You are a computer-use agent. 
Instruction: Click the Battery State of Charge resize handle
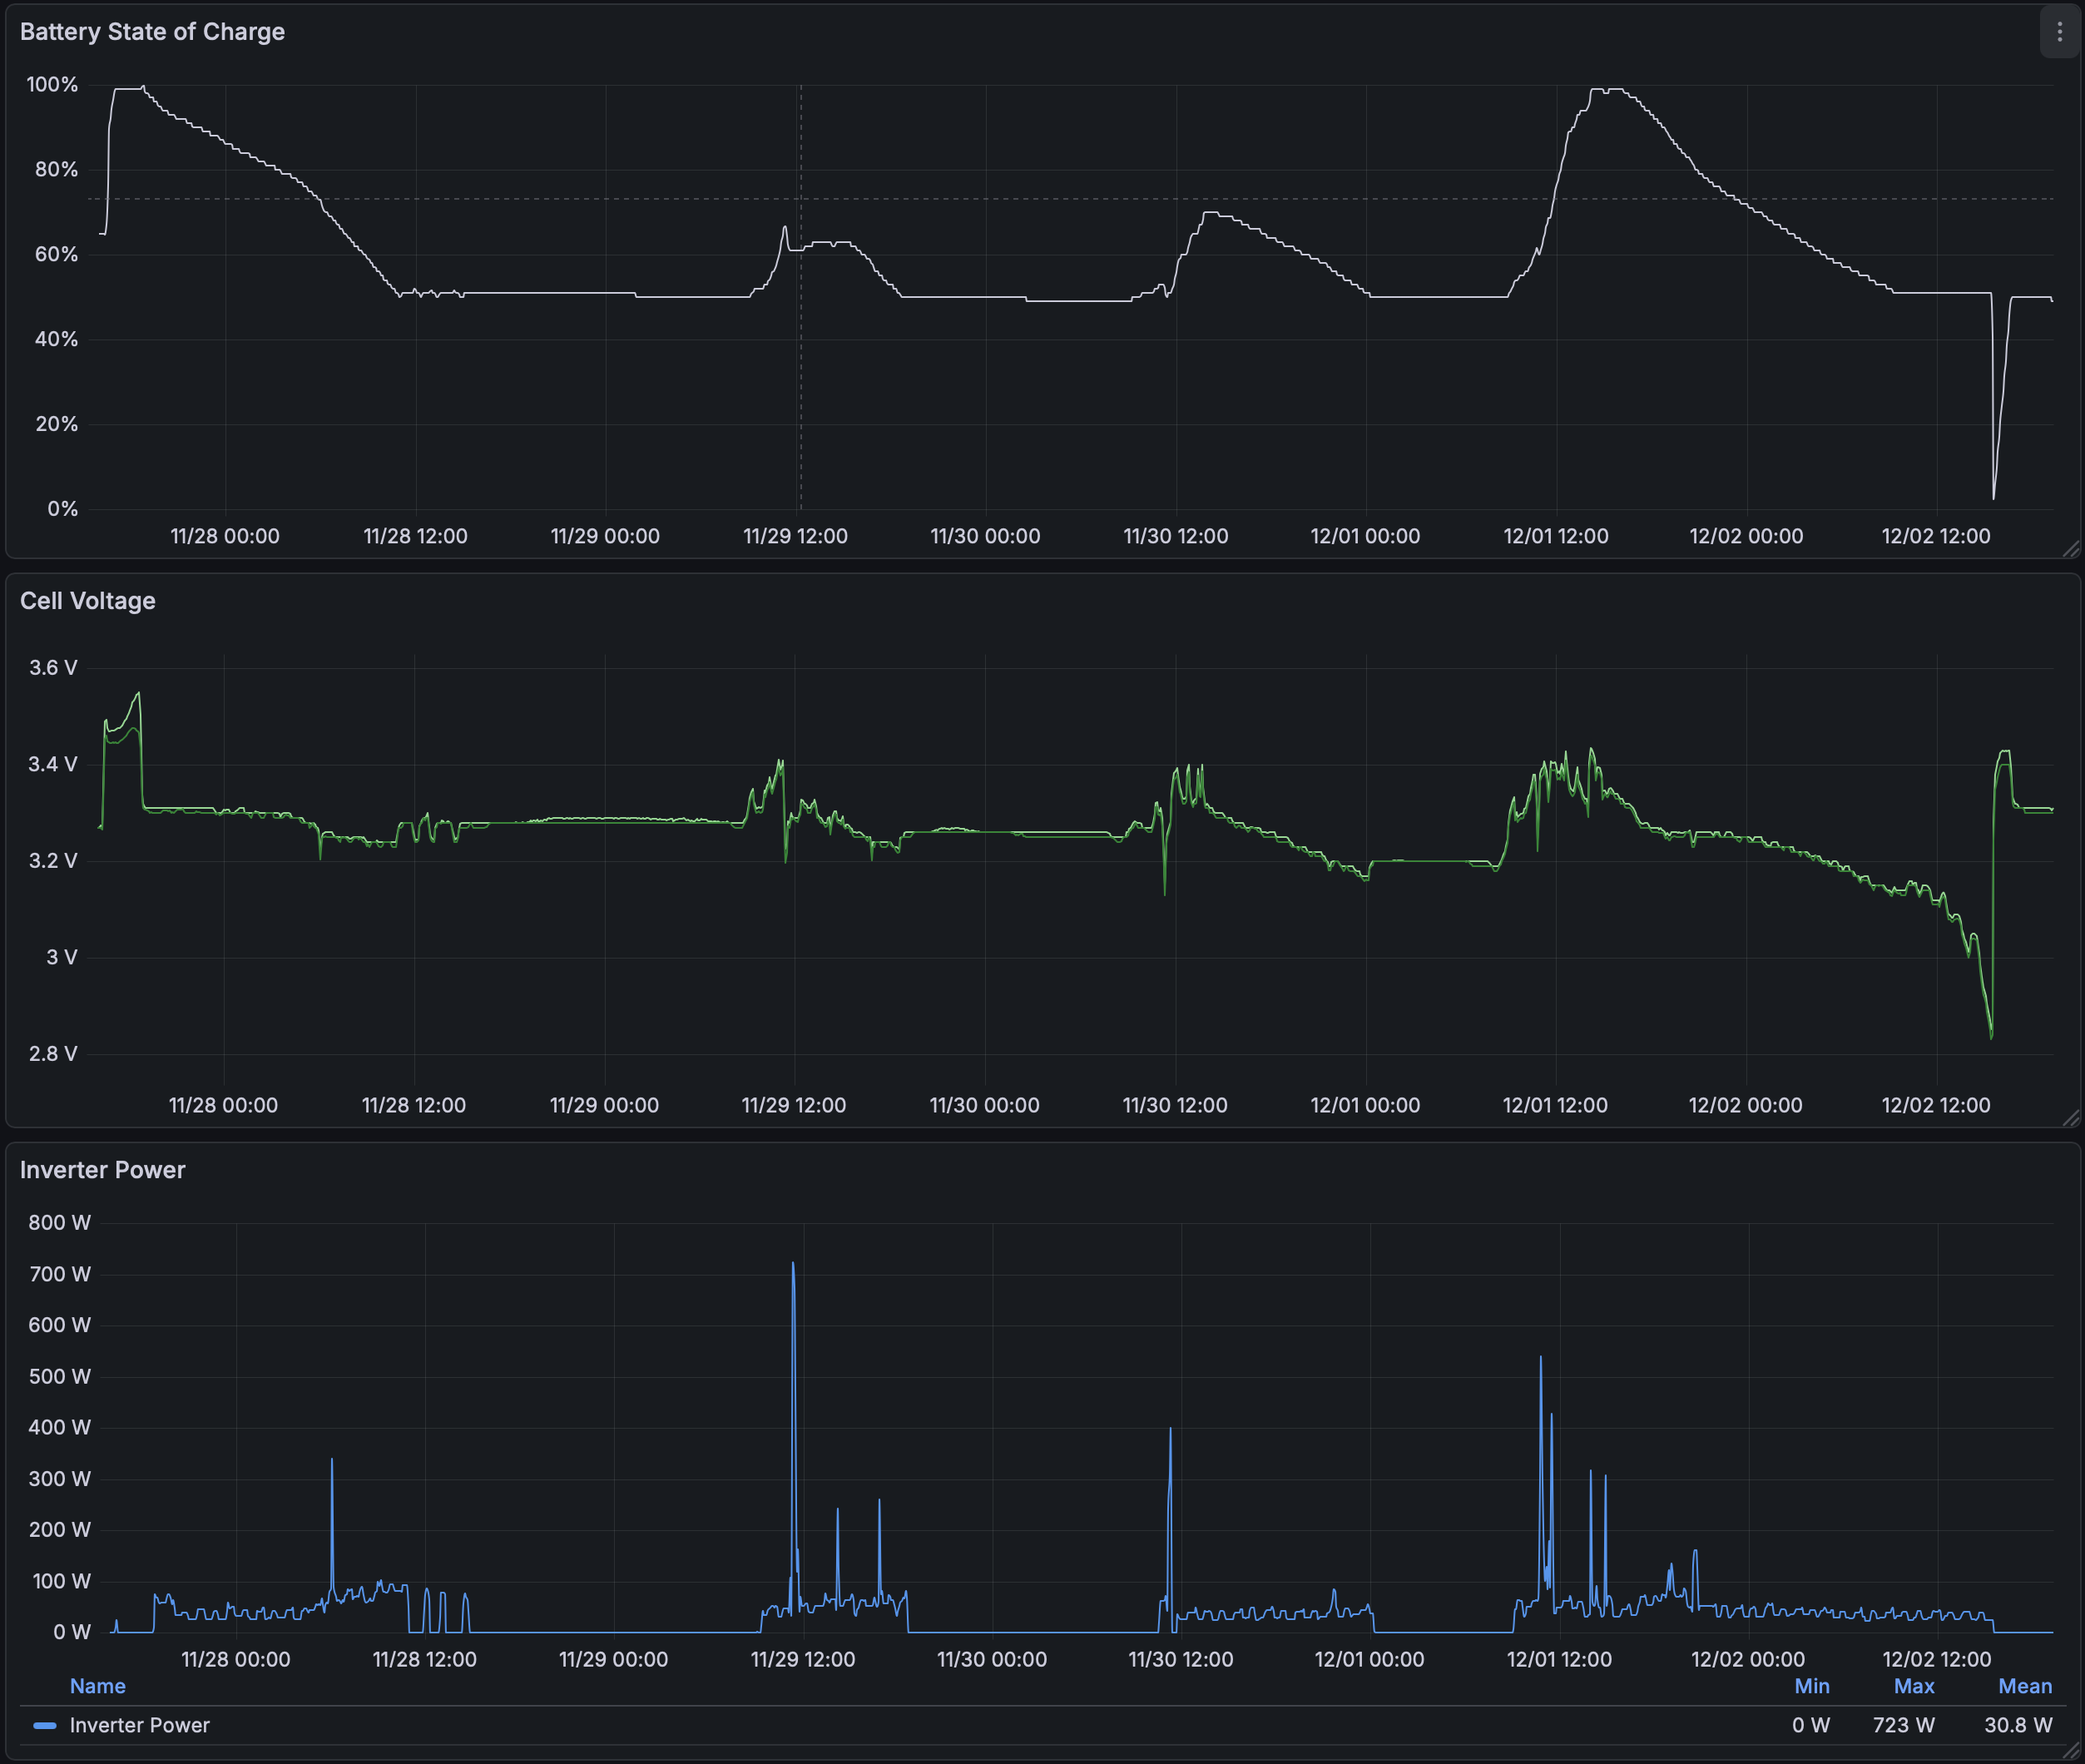(2071, 549)
